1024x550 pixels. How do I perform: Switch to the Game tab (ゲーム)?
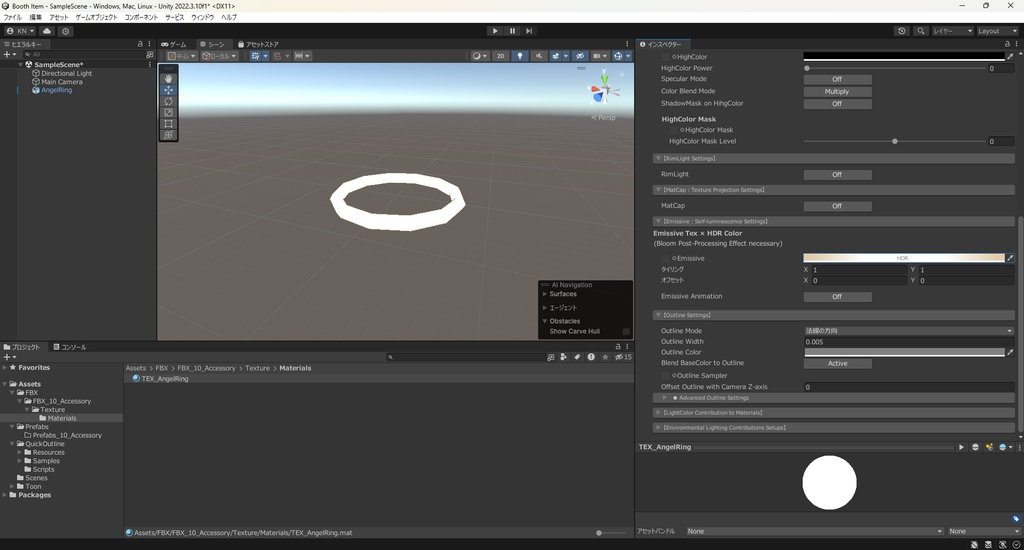pyautogui.click(x=174, y=44)
